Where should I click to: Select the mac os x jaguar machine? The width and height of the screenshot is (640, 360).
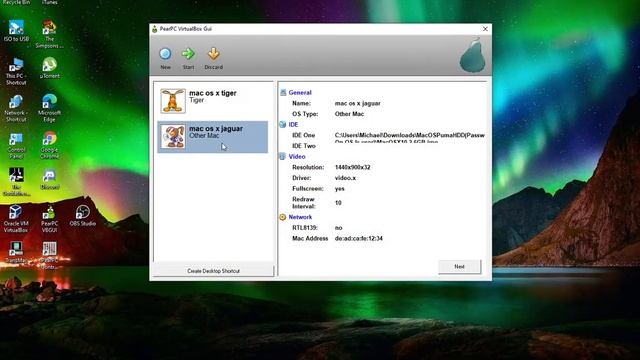[213, 137]
